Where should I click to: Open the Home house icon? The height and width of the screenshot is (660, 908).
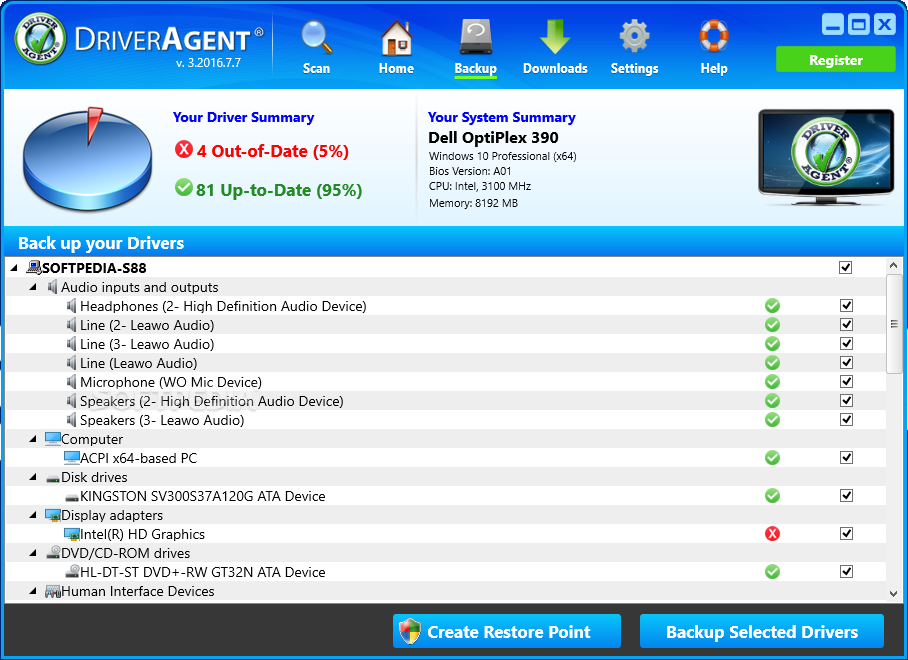(396, 37)
